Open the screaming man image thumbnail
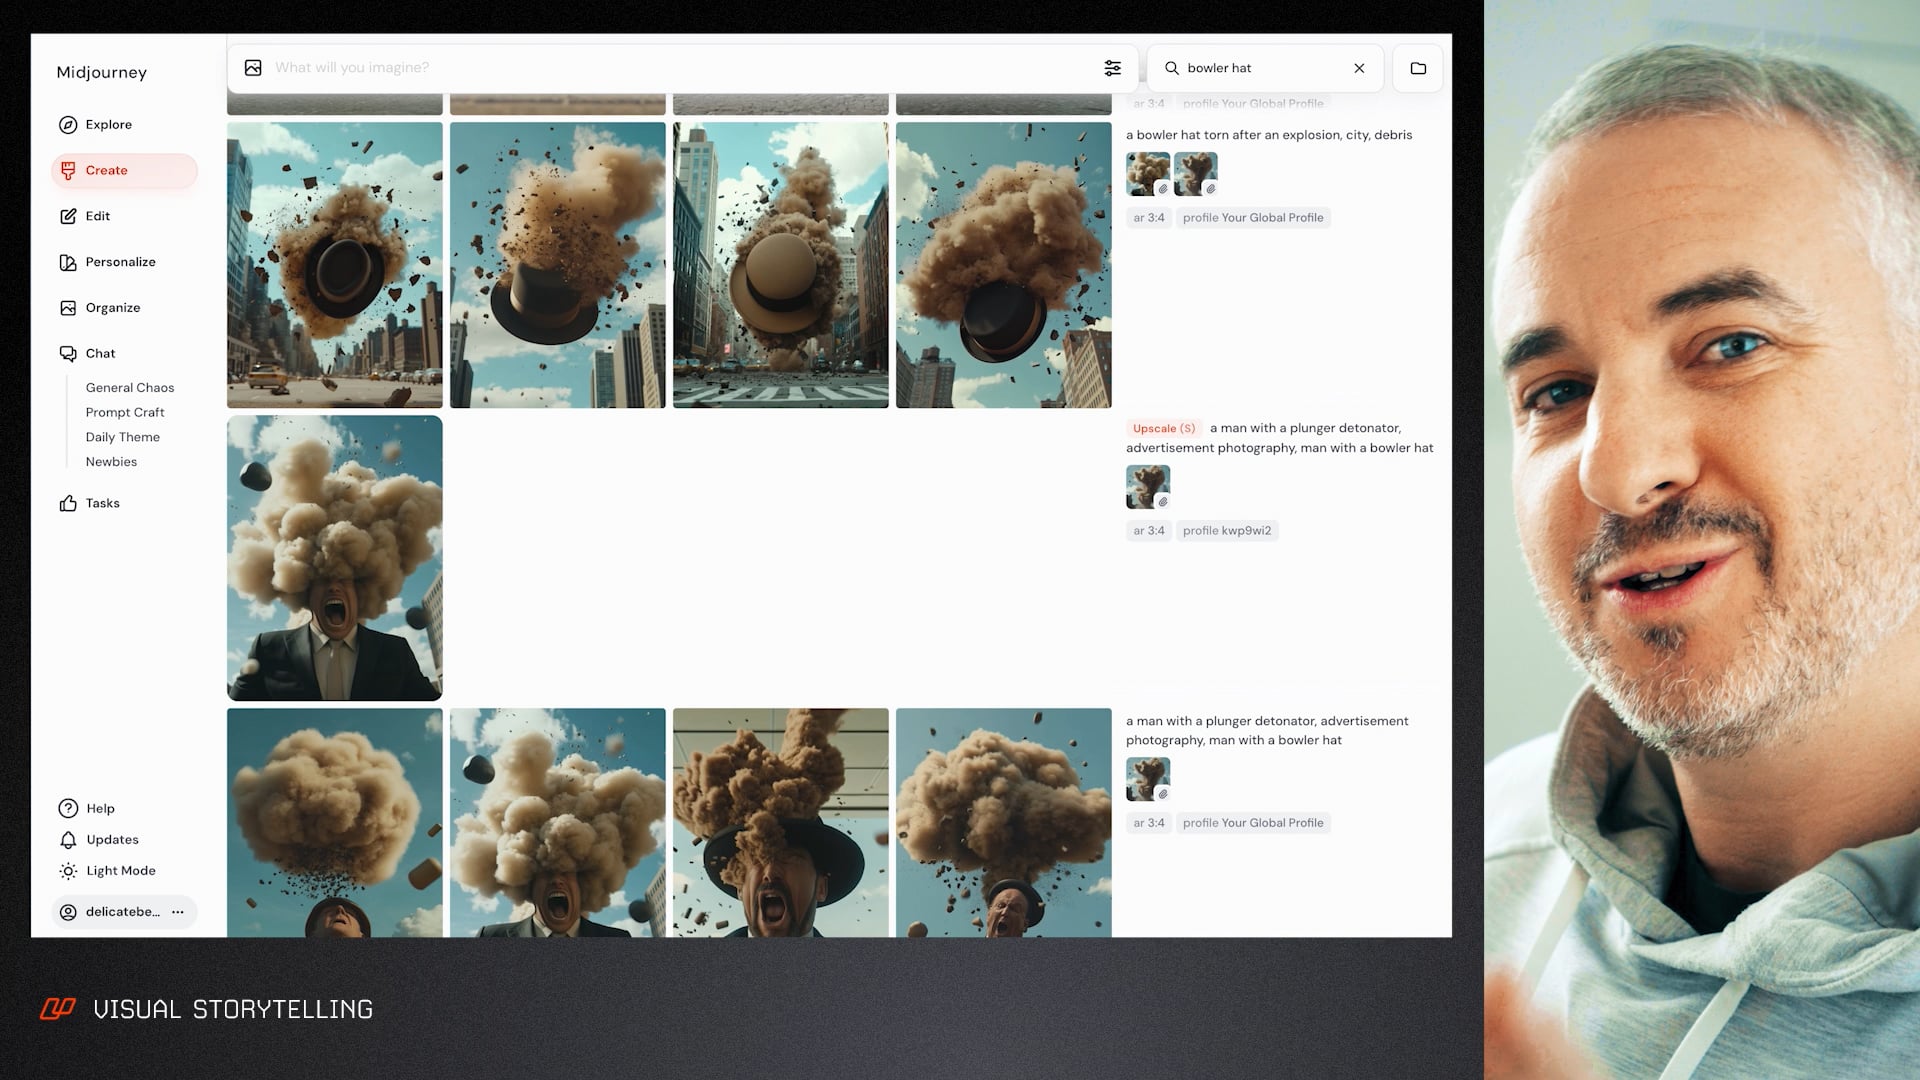 334,557
